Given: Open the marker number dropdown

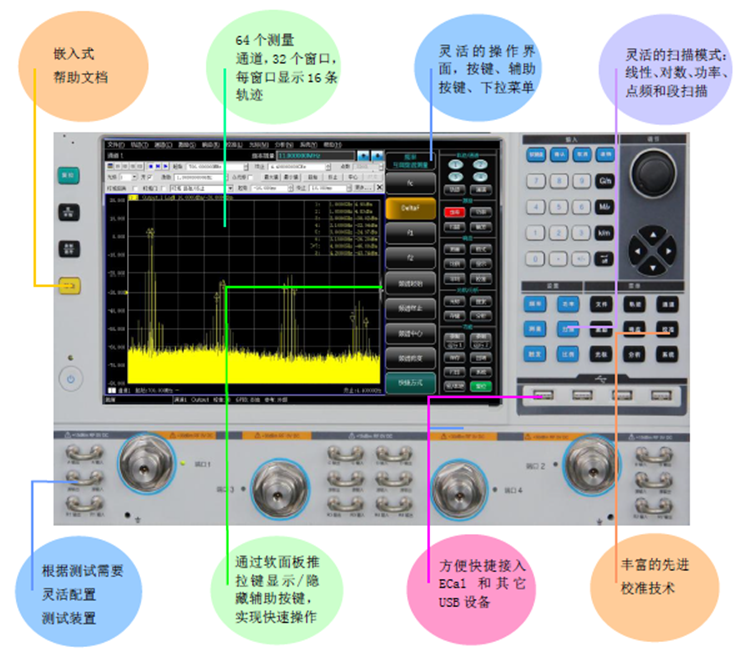Looking at the screenshot, I should click(134, 176).
